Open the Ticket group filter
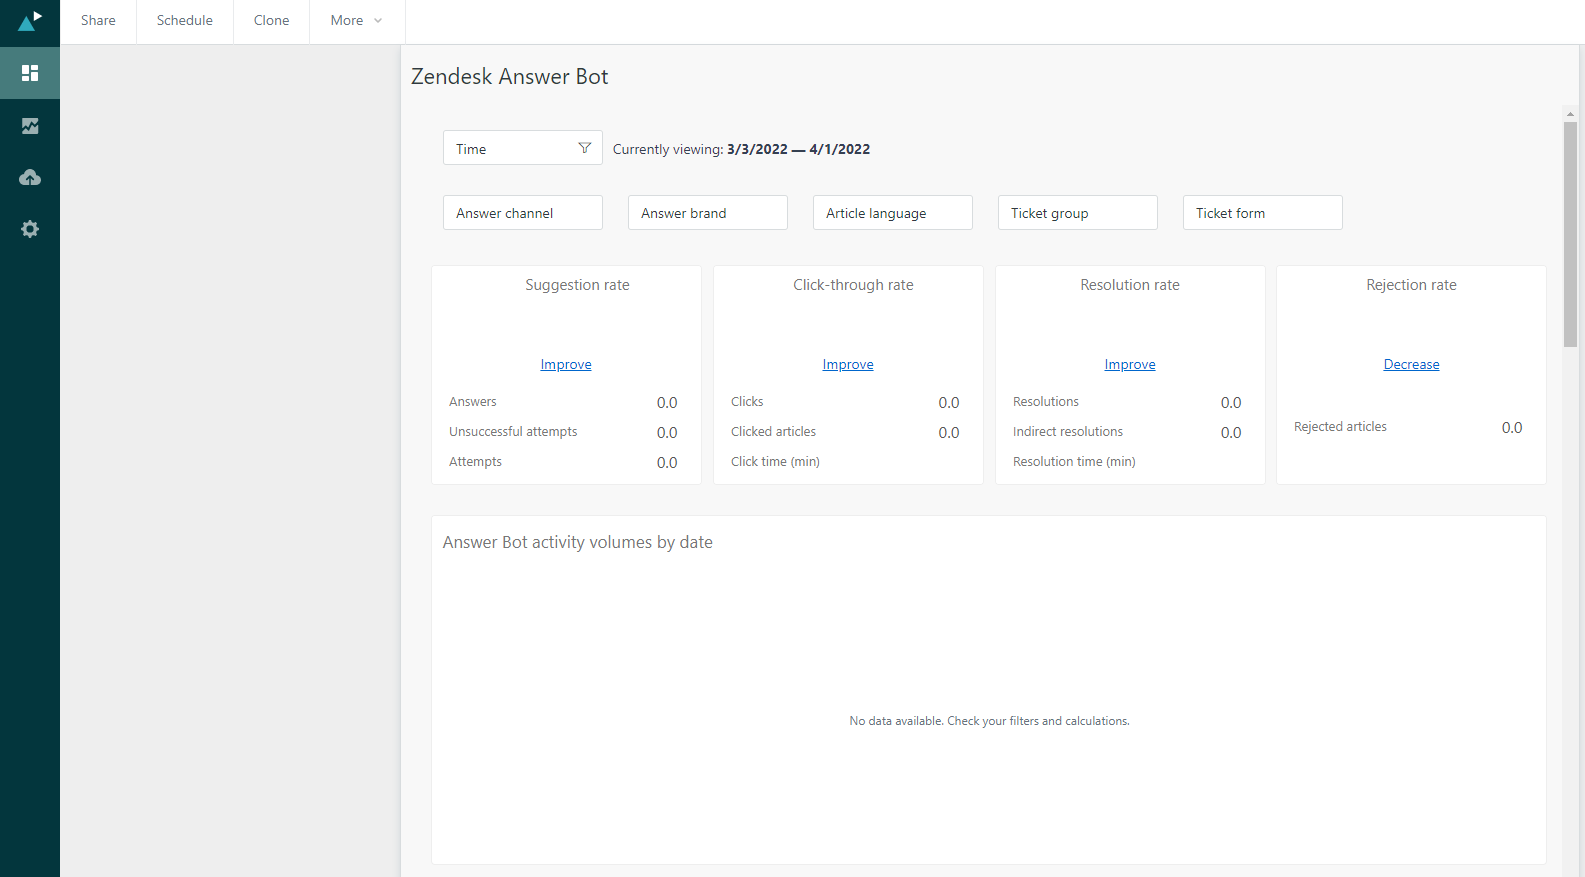 tap(1078, 213)
